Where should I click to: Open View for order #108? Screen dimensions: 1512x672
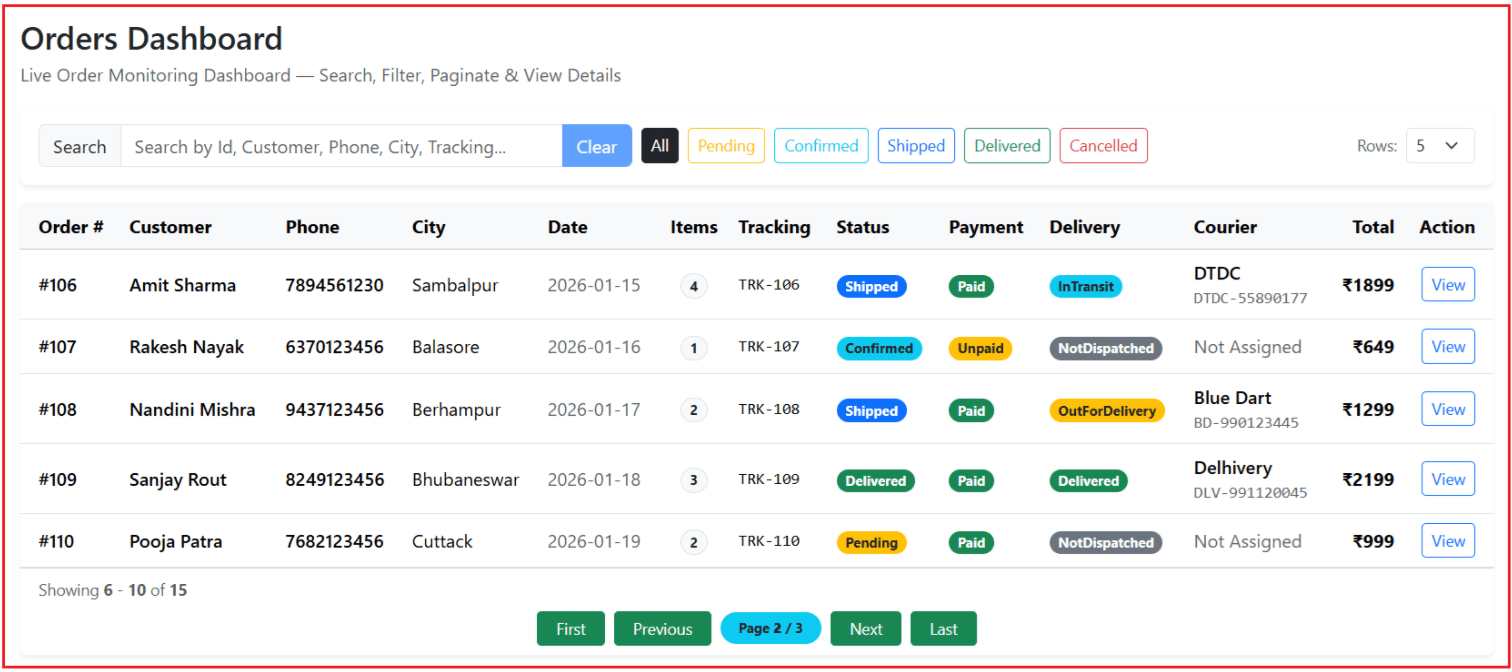click(x=1447, y=409)
